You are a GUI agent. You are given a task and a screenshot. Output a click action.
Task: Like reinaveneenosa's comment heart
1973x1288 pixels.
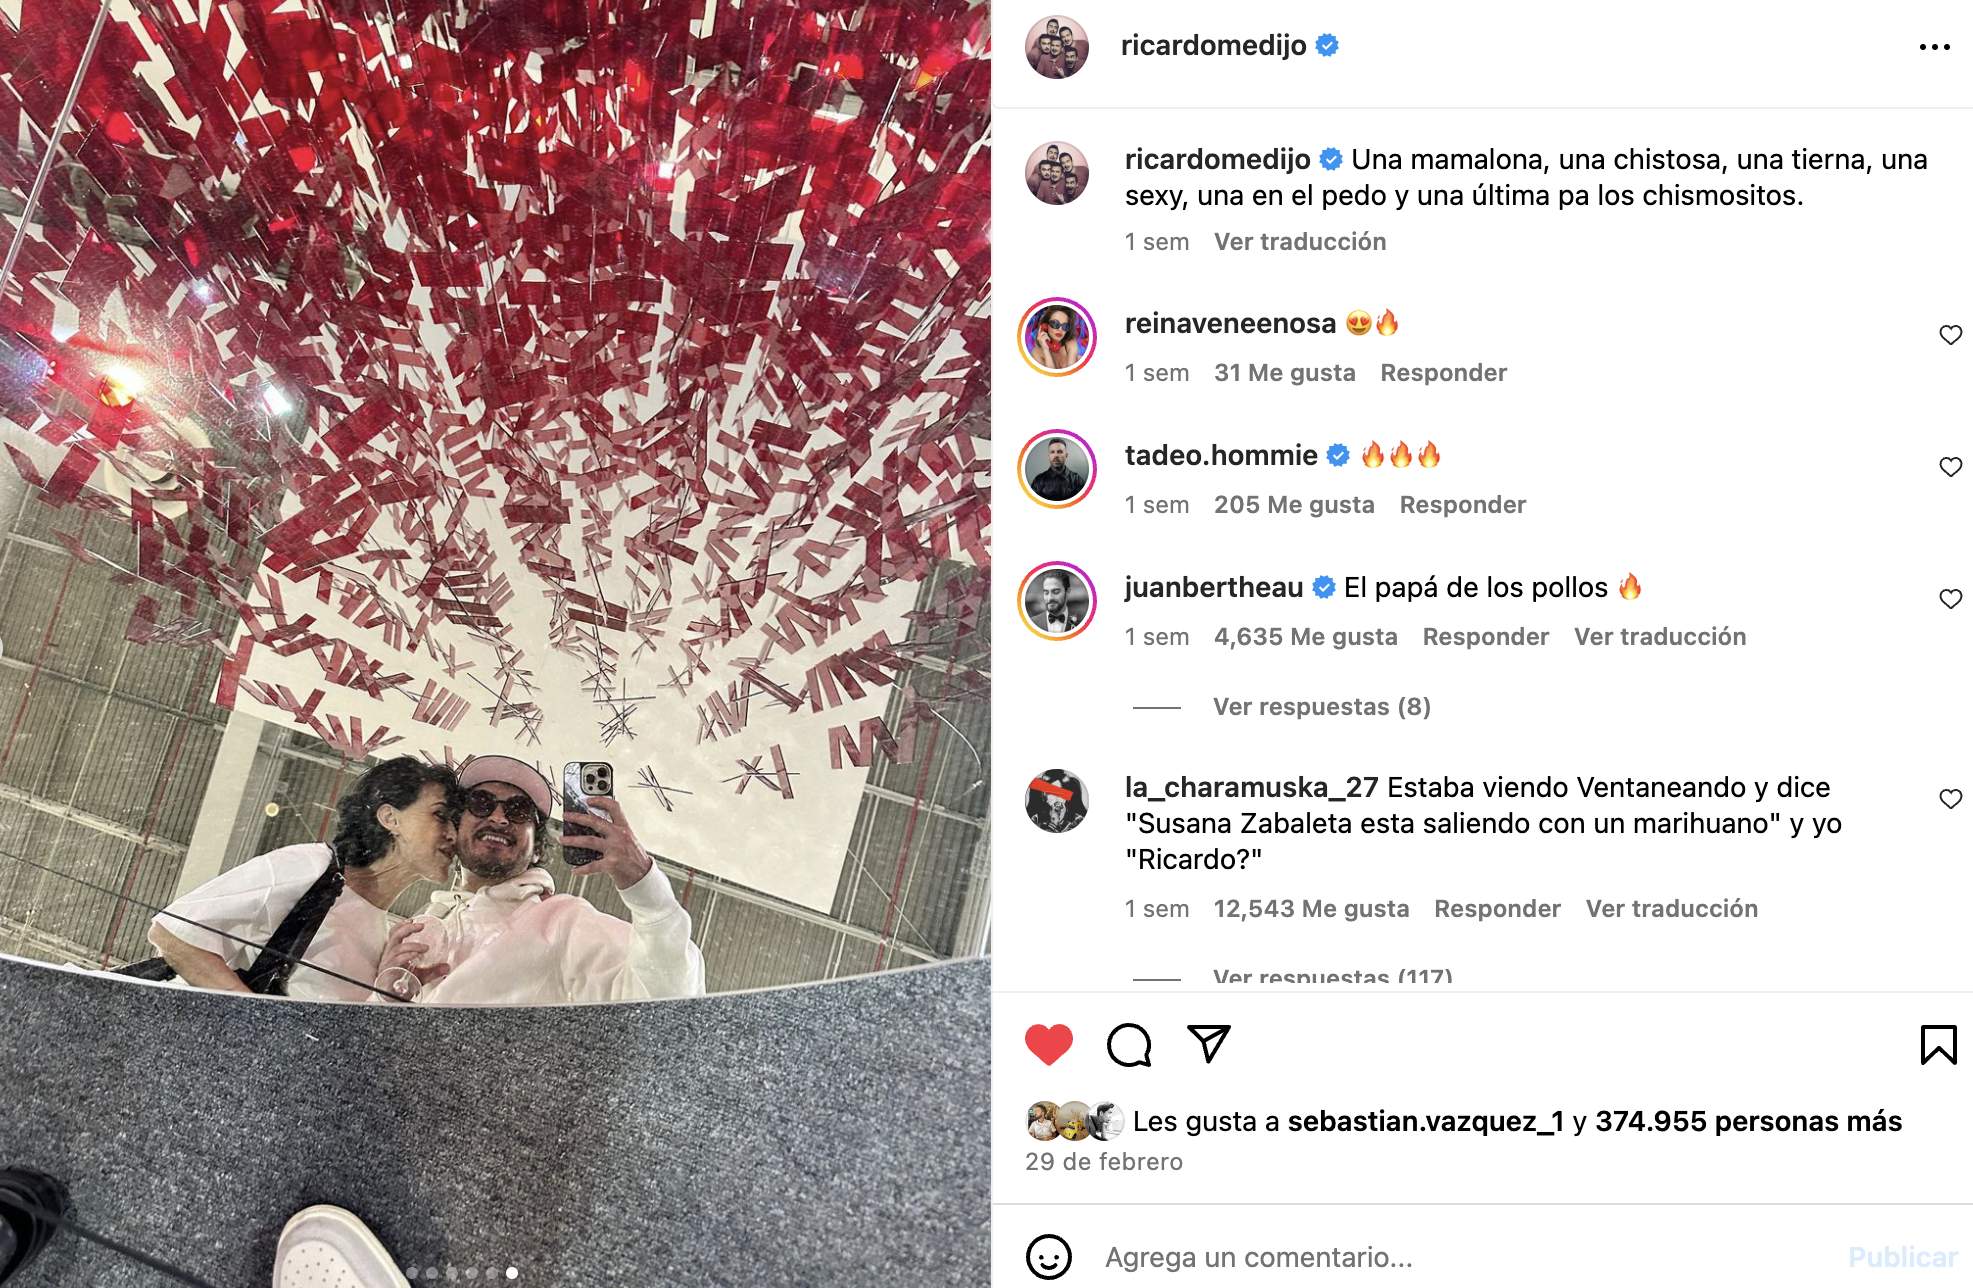[x=1950, y=335]
